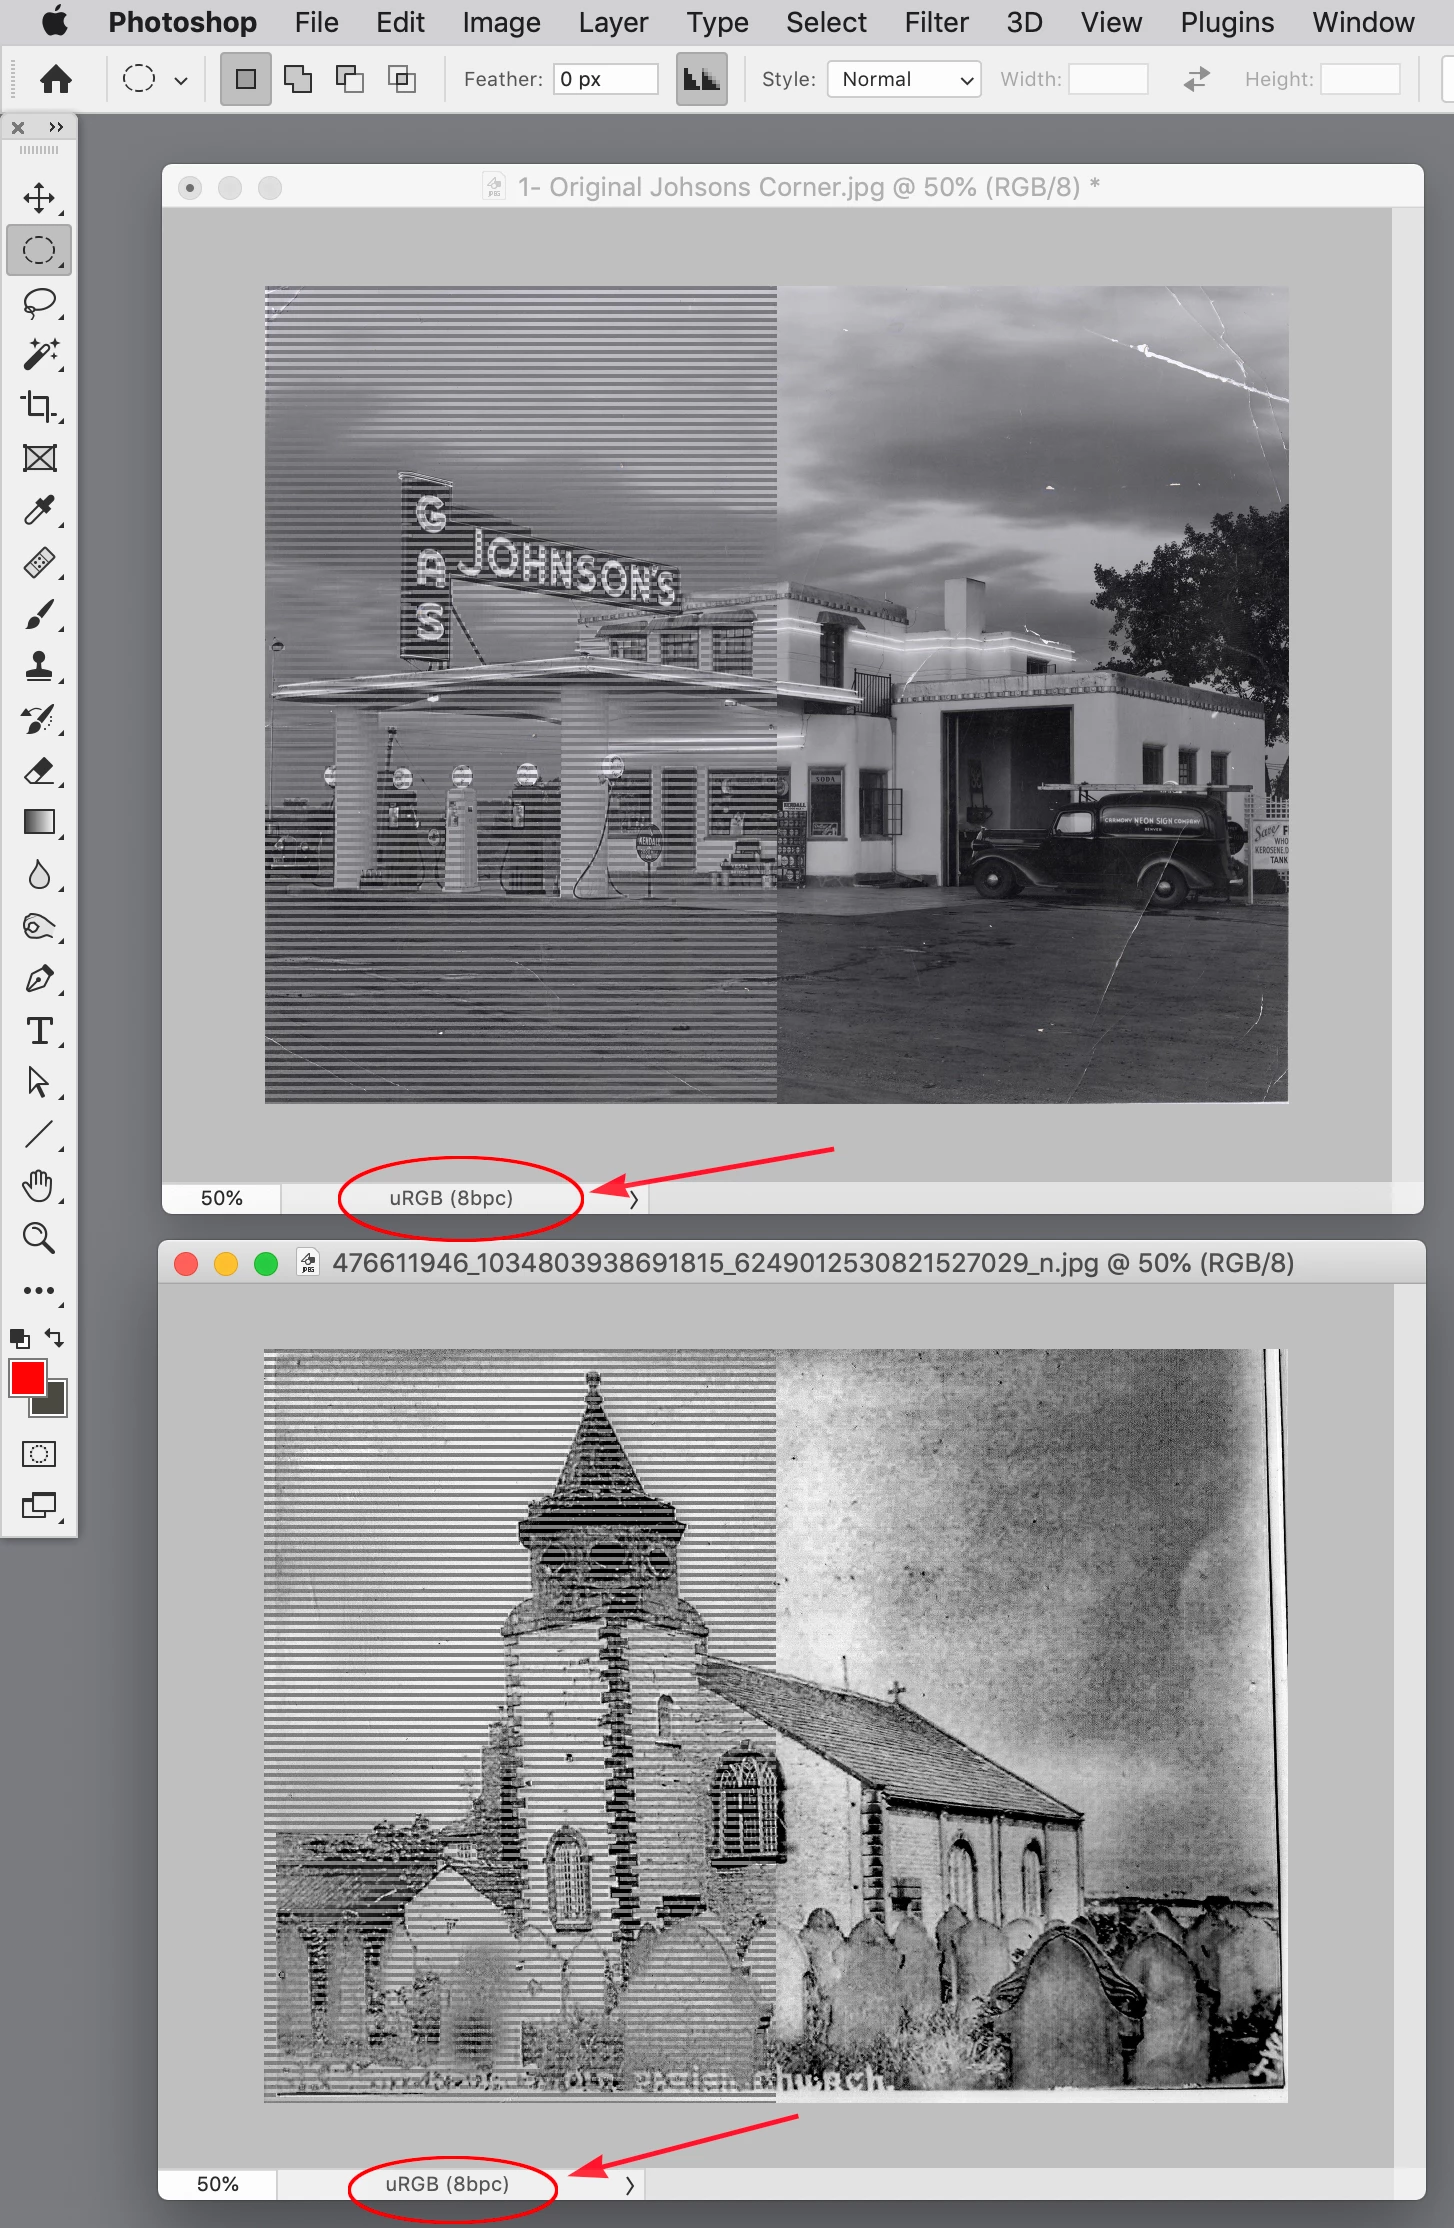Select the Line tool

click(x=39, y=1135)
